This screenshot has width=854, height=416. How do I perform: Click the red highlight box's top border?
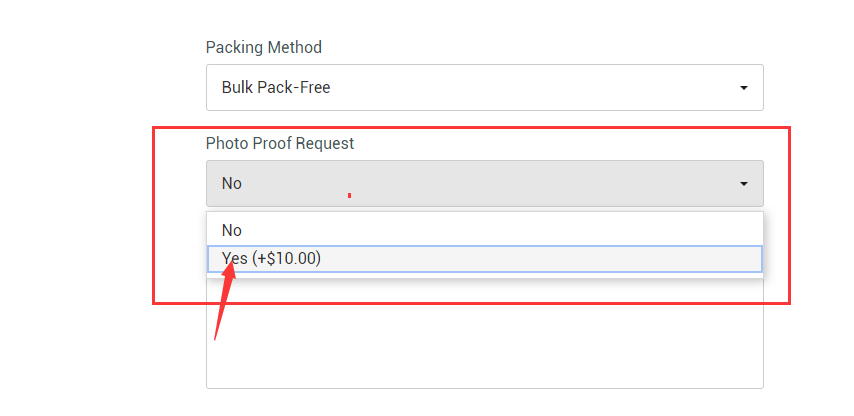tap(470, 128)
